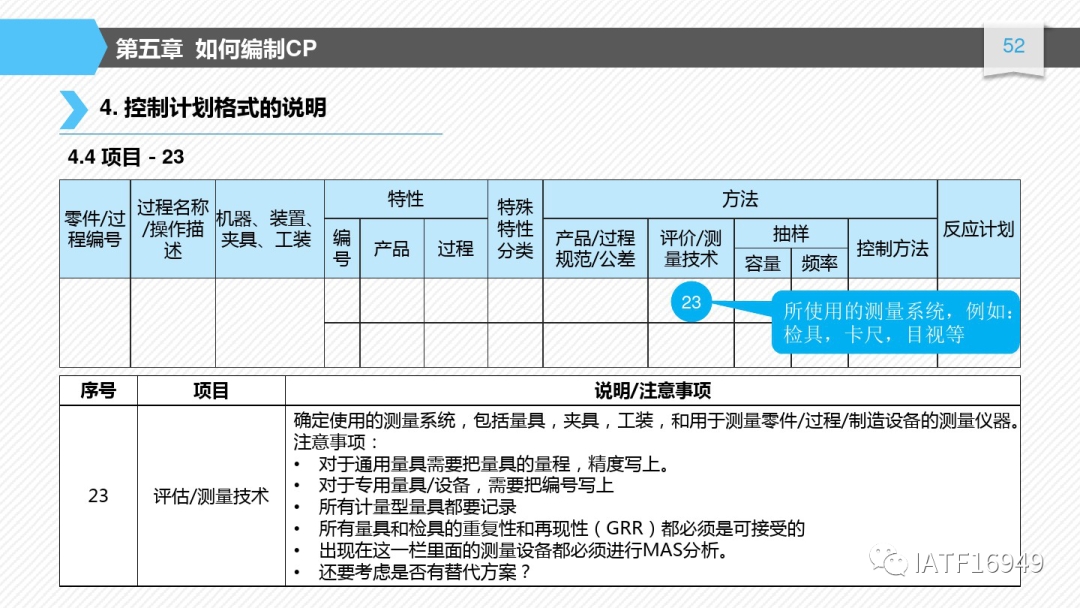Click heading 4. 控制计划格式的说明
This screenshot has width=1080, height=608.
tap(213, 107)
